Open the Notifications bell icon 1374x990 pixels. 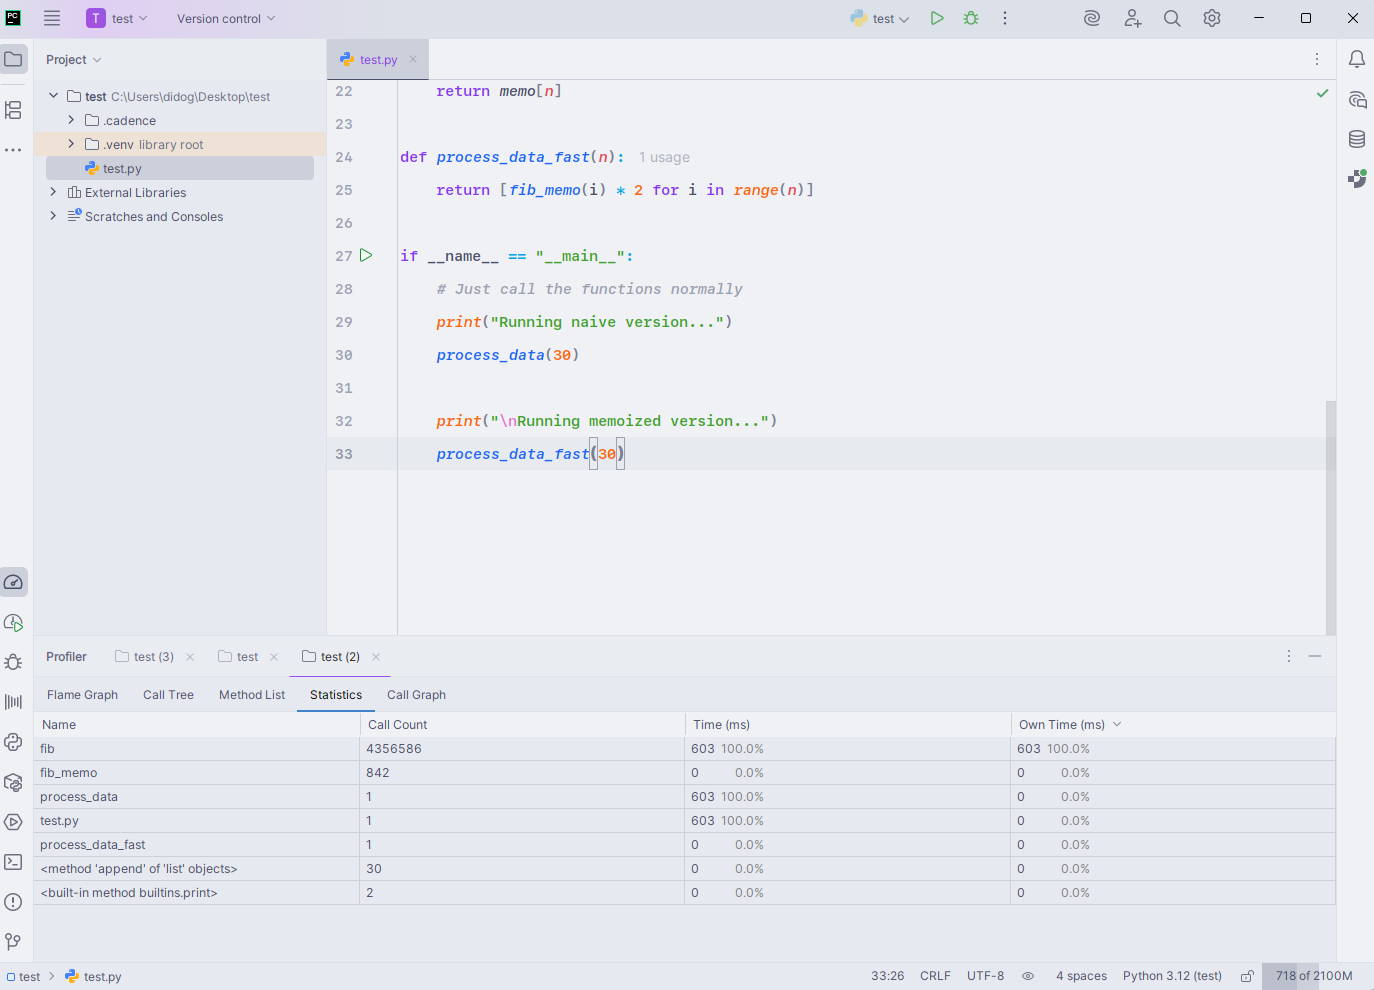tap(1357, 59)
